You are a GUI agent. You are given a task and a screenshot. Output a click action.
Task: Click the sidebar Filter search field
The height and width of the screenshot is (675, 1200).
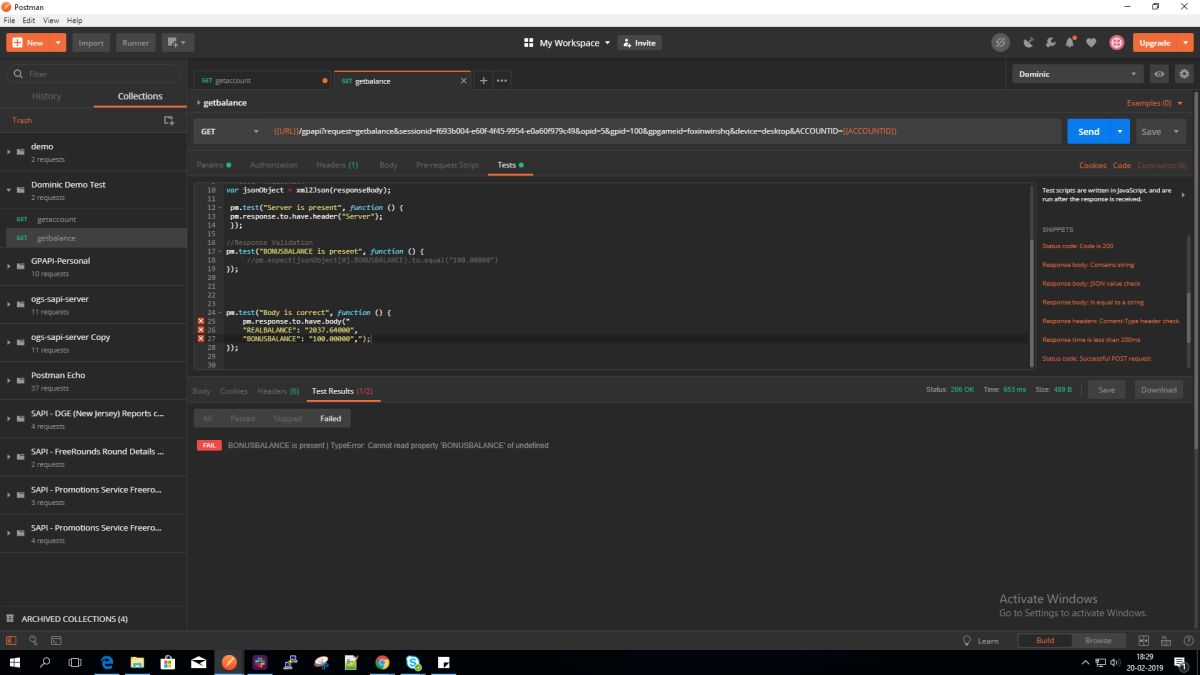[x=94, y=74]
